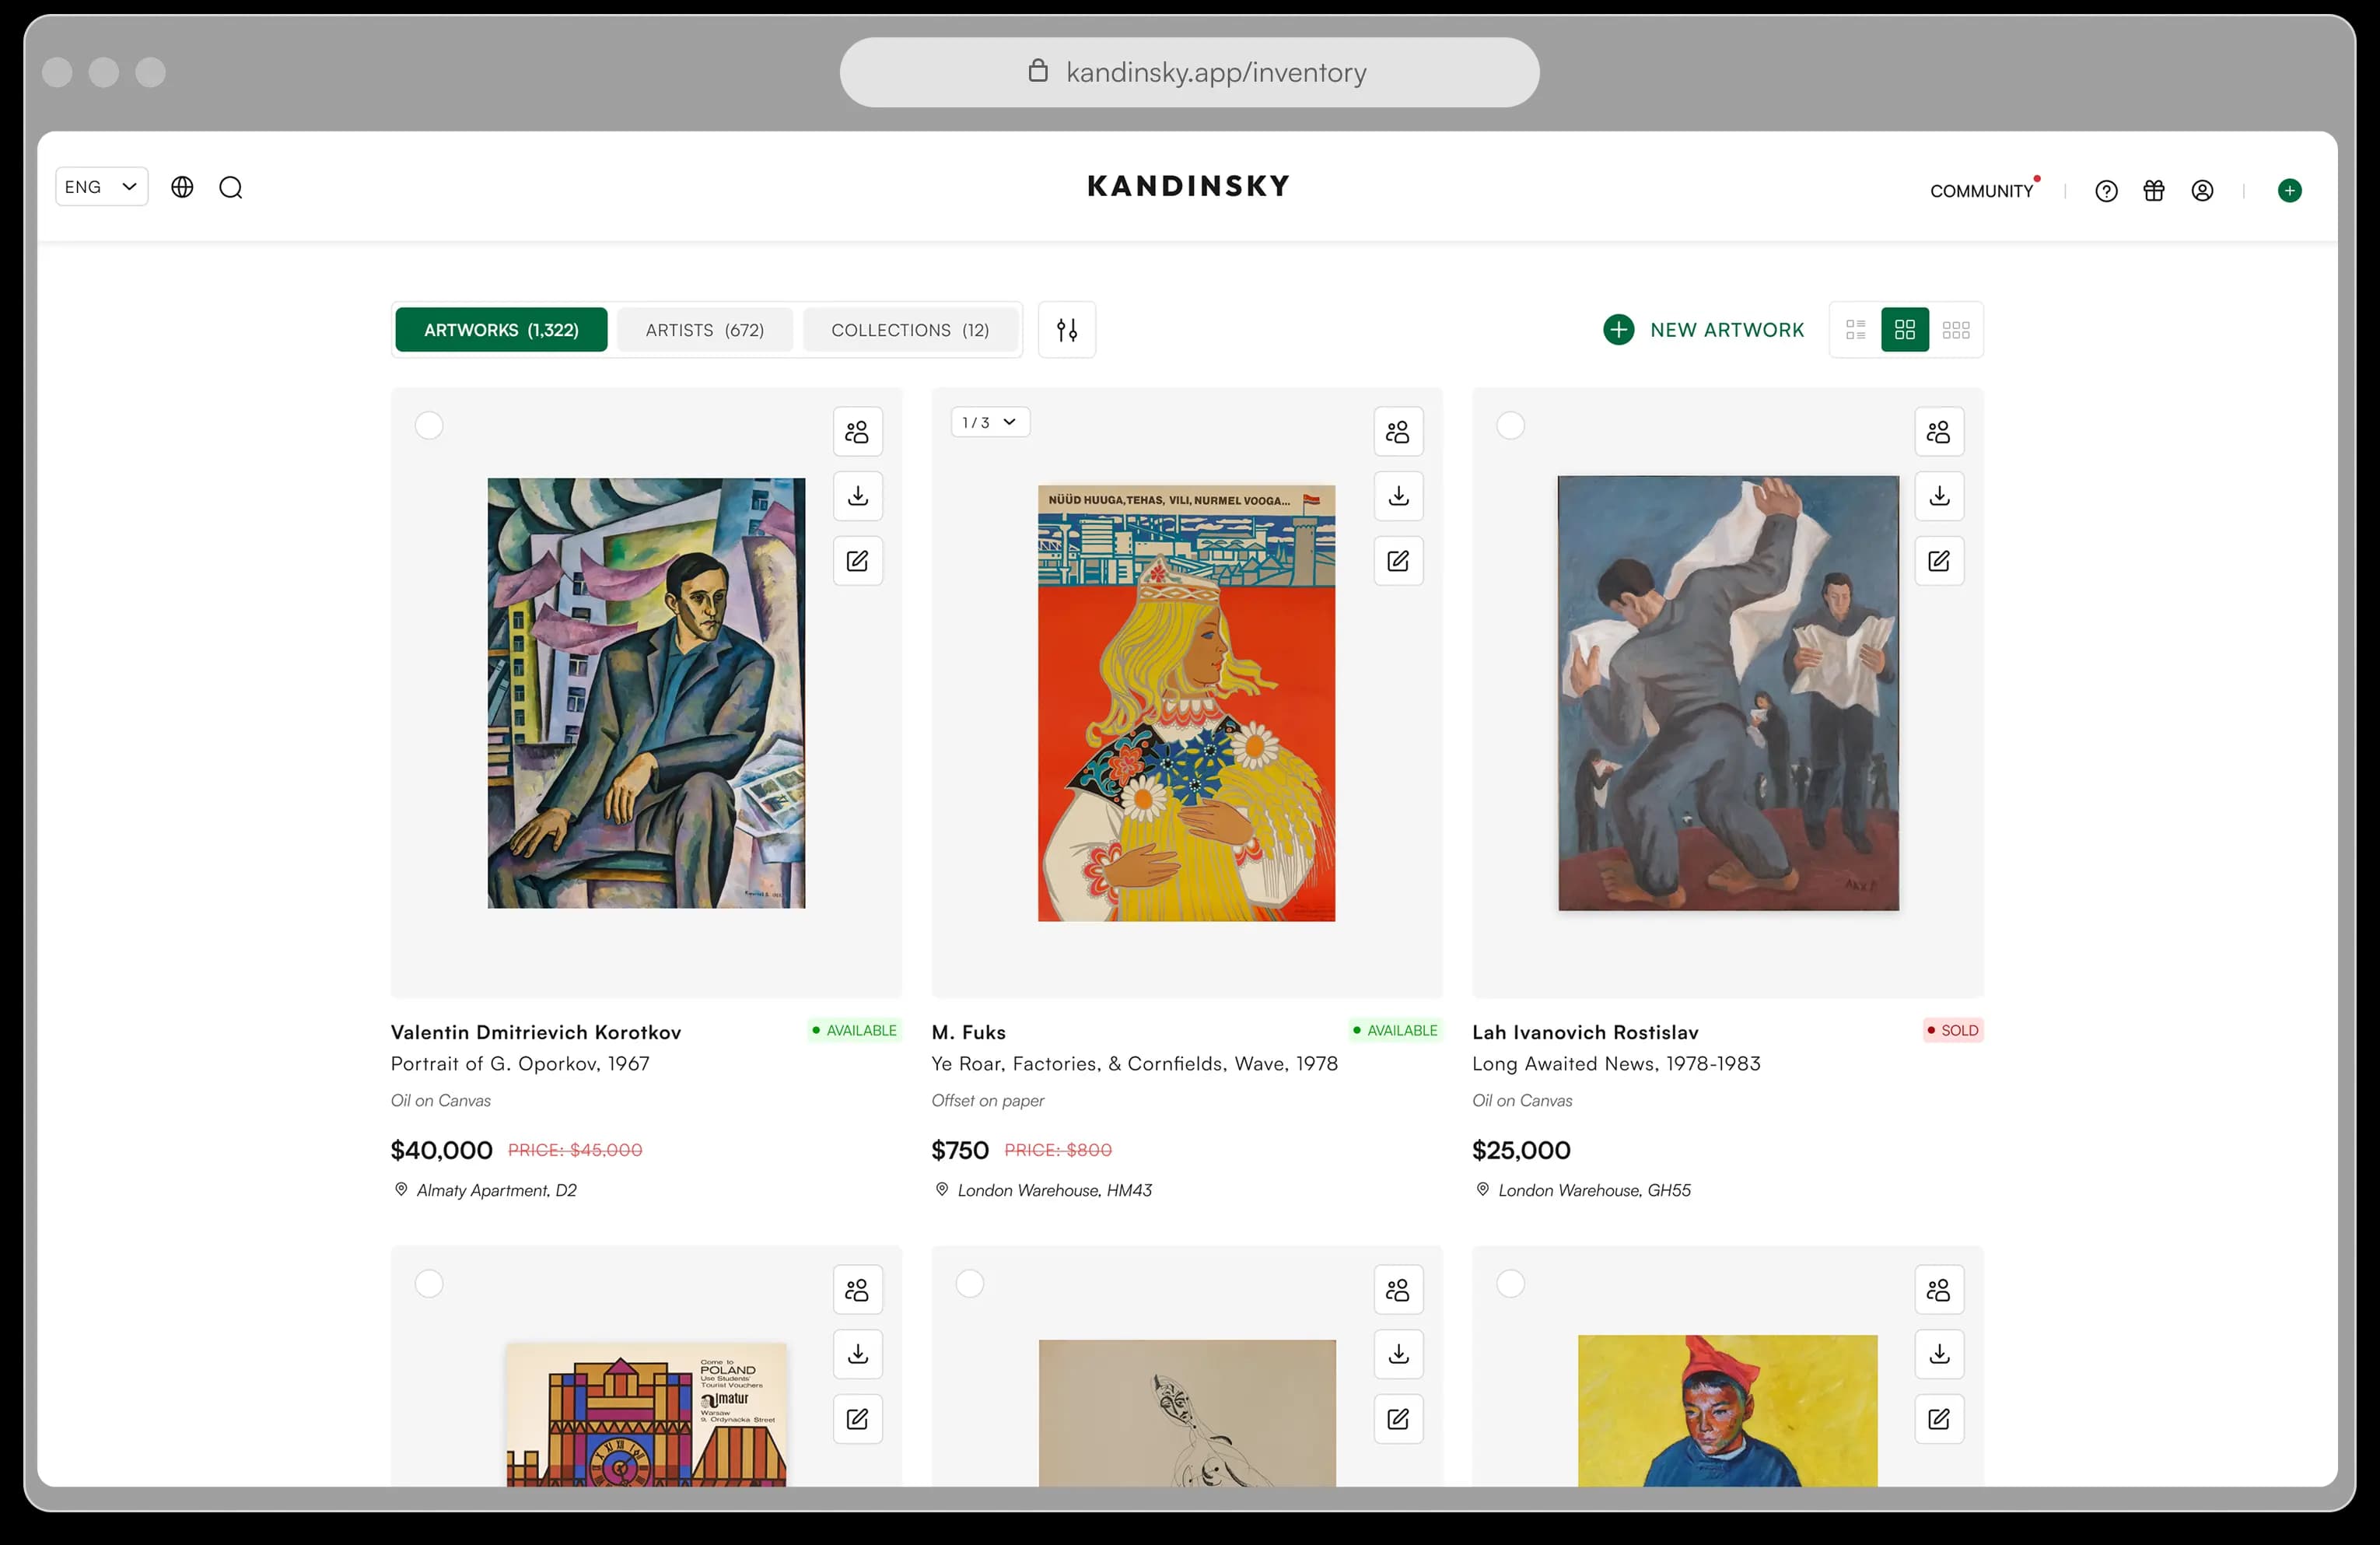The image size is (2380, 1545).
Task: Switch to list view layout icon
Action: coord(1856,330)
